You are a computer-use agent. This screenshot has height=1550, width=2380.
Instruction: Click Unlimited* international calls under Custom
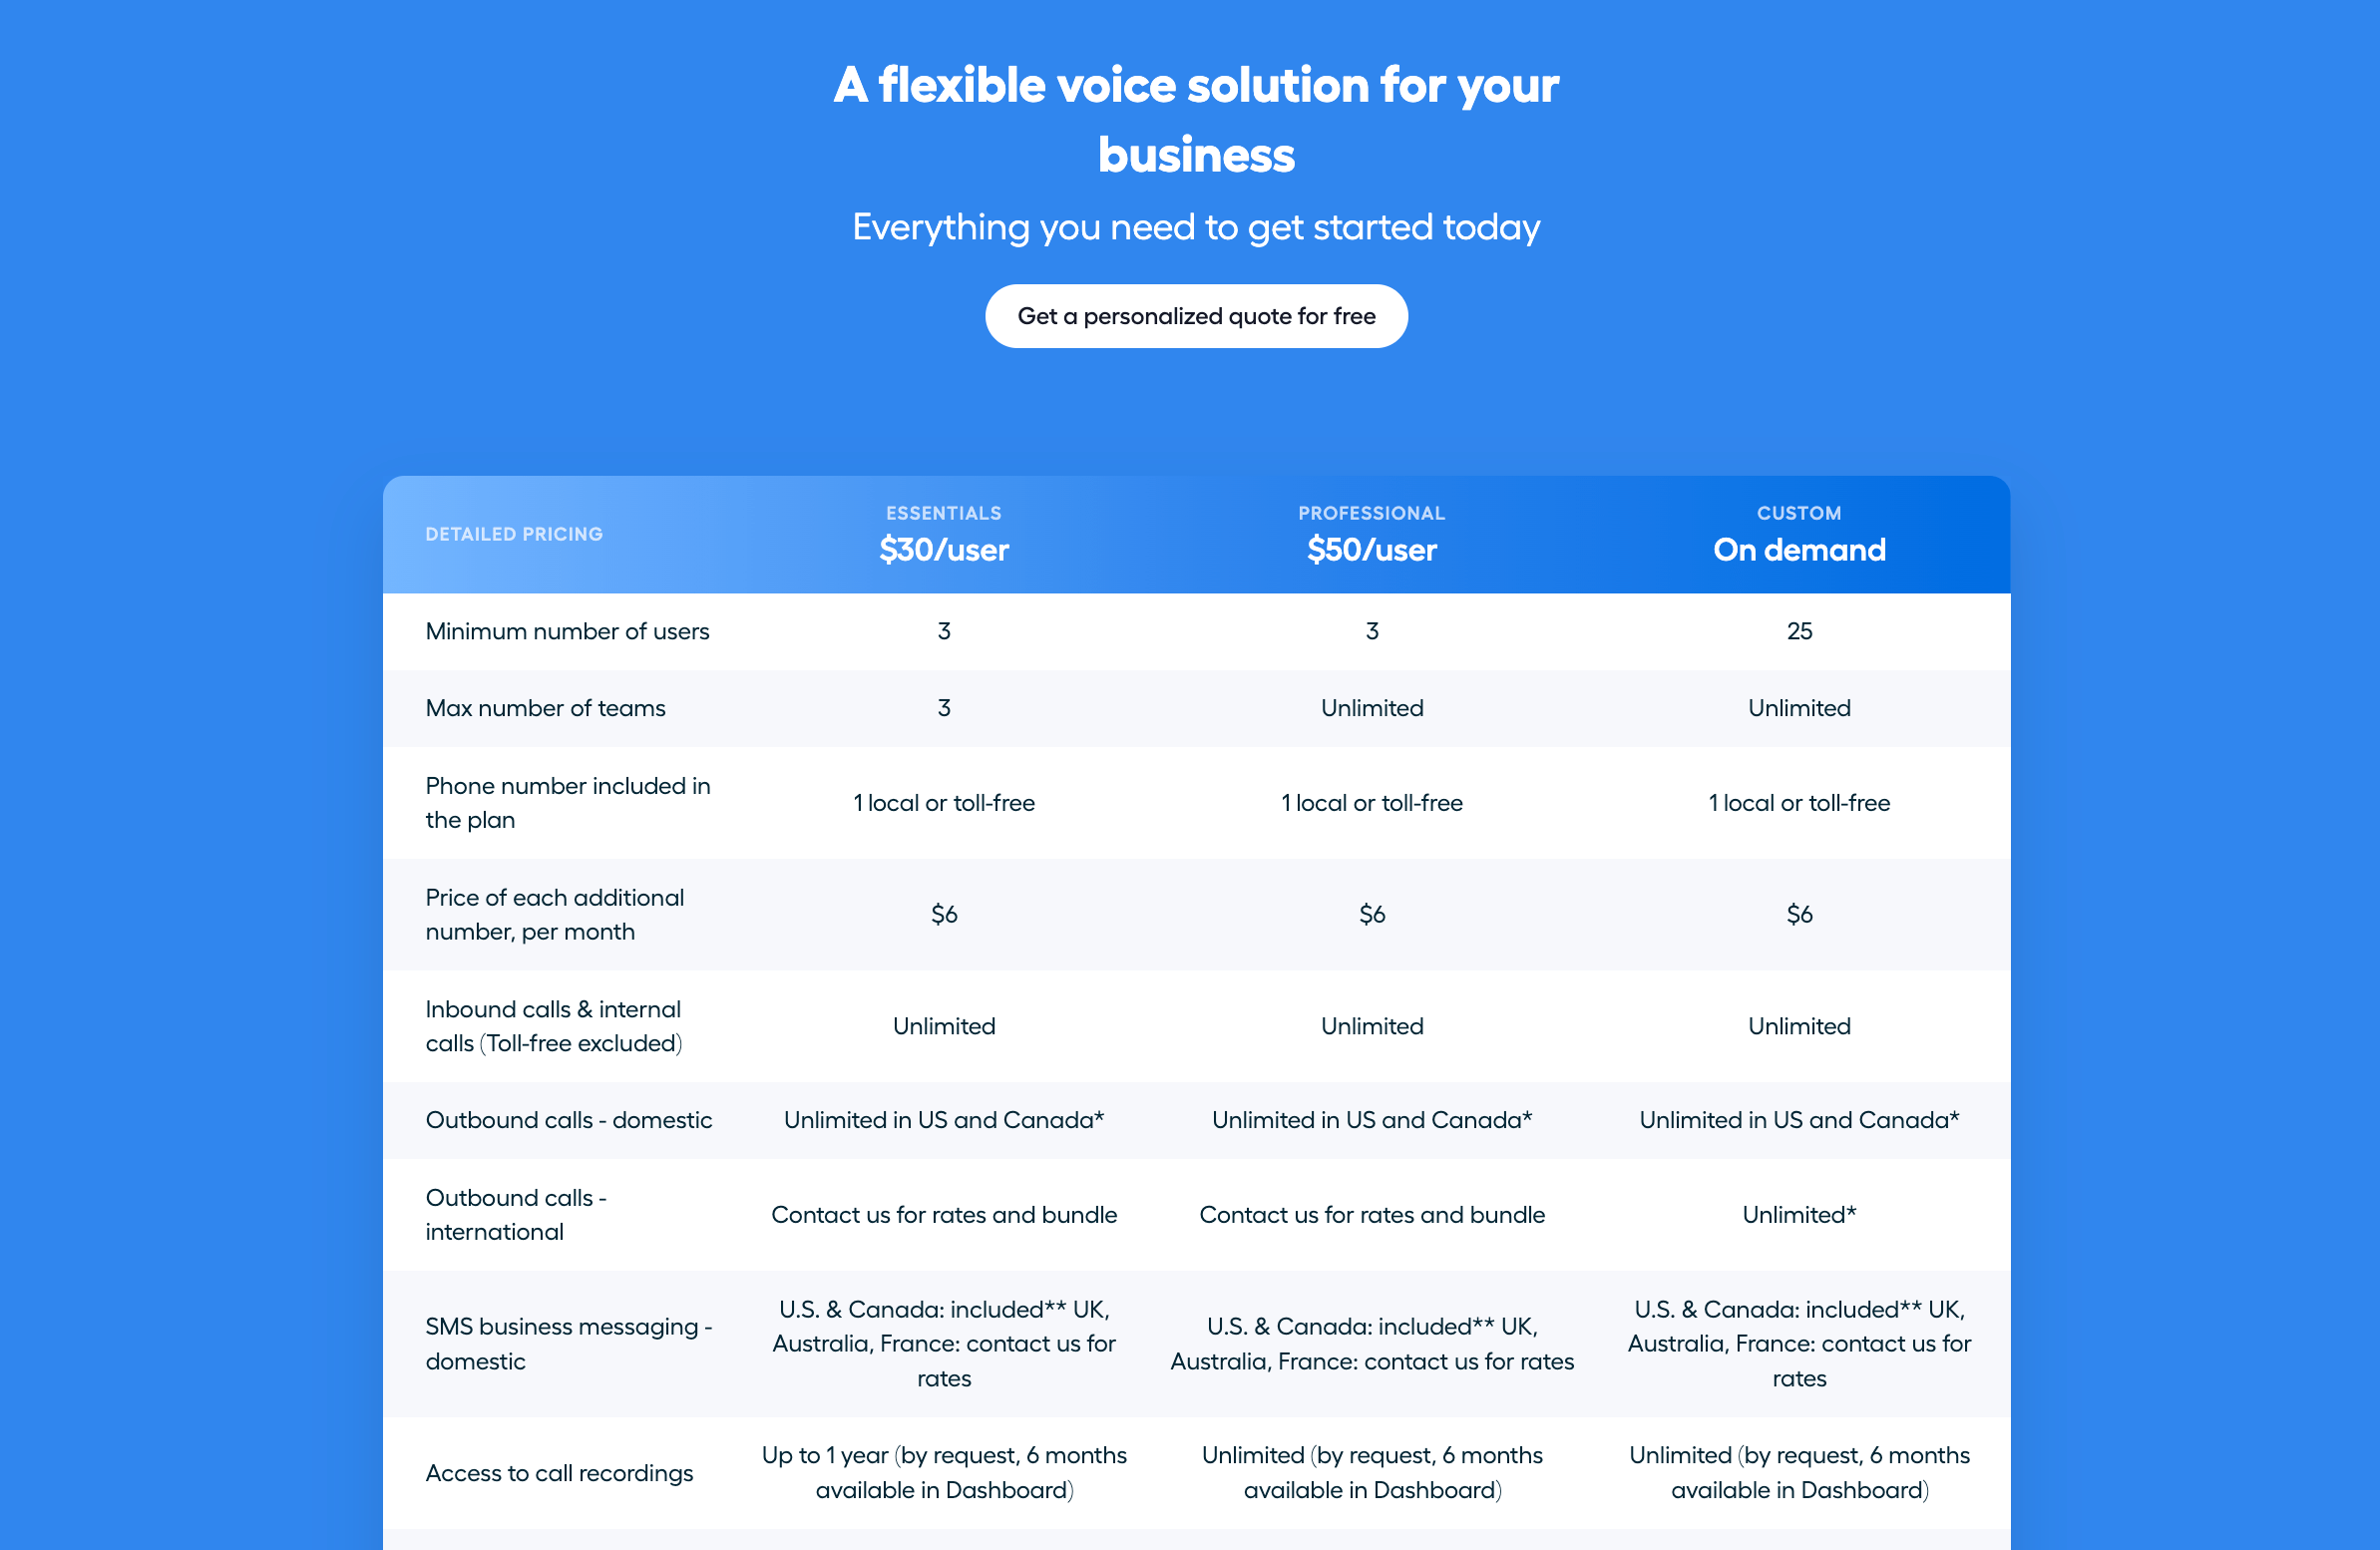pyautogui.click(x=1798, y=1214)
